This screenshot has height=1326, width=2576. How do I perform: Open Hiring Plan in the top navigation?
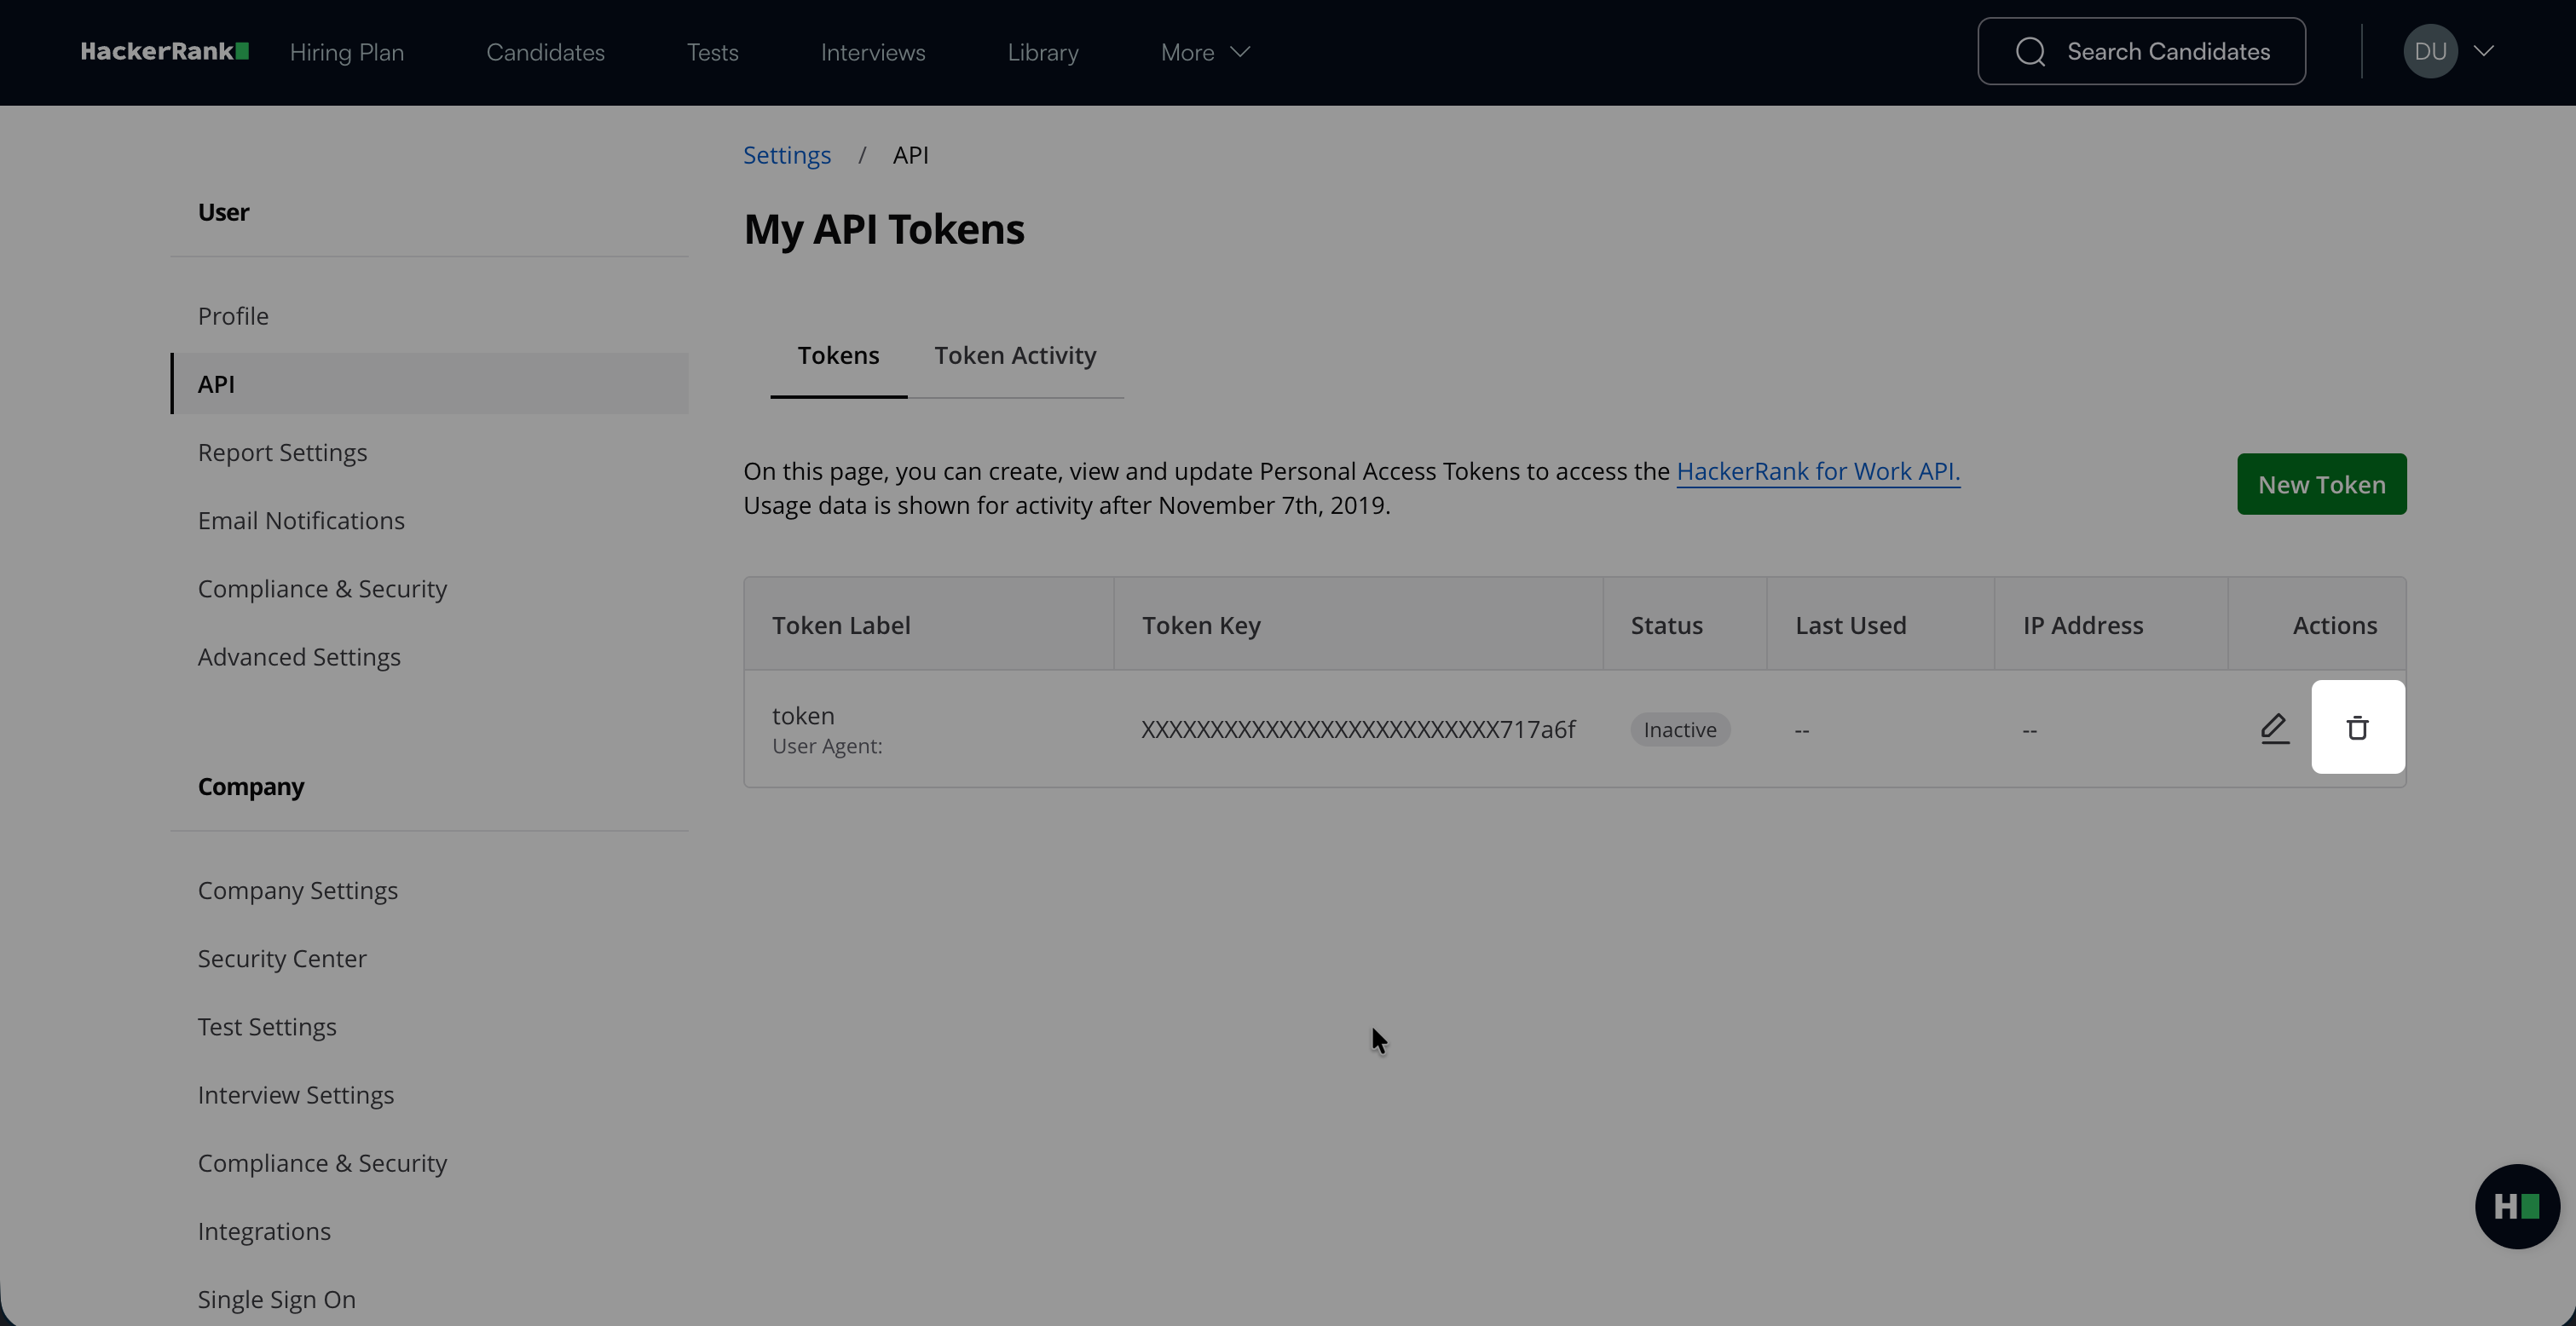347,52
